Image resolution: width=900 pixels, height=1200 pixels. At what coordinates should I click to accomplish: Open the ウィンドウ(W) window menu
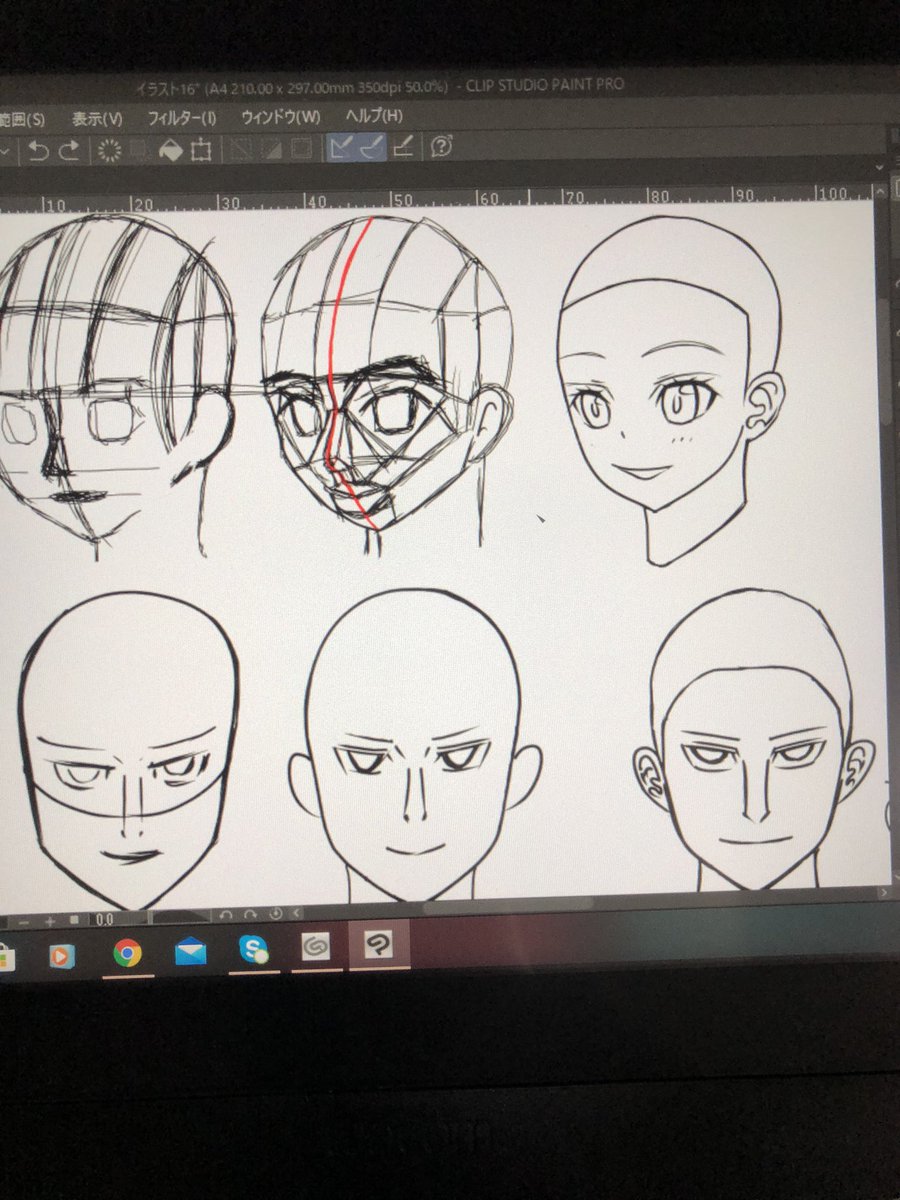click(x=281, y=116)
